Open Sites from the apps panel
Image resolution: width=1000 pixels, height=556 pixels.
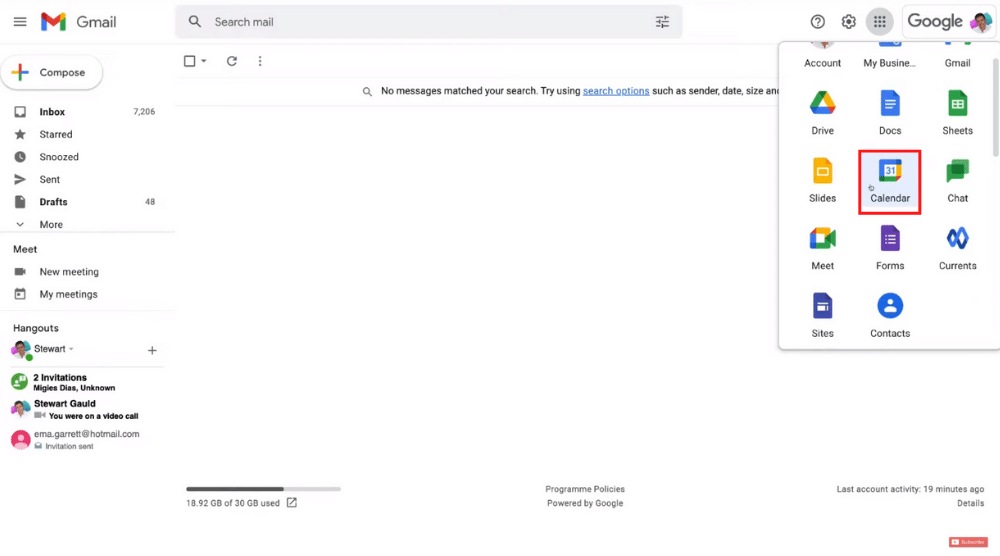pyautogui.click(x=823, y=316)
